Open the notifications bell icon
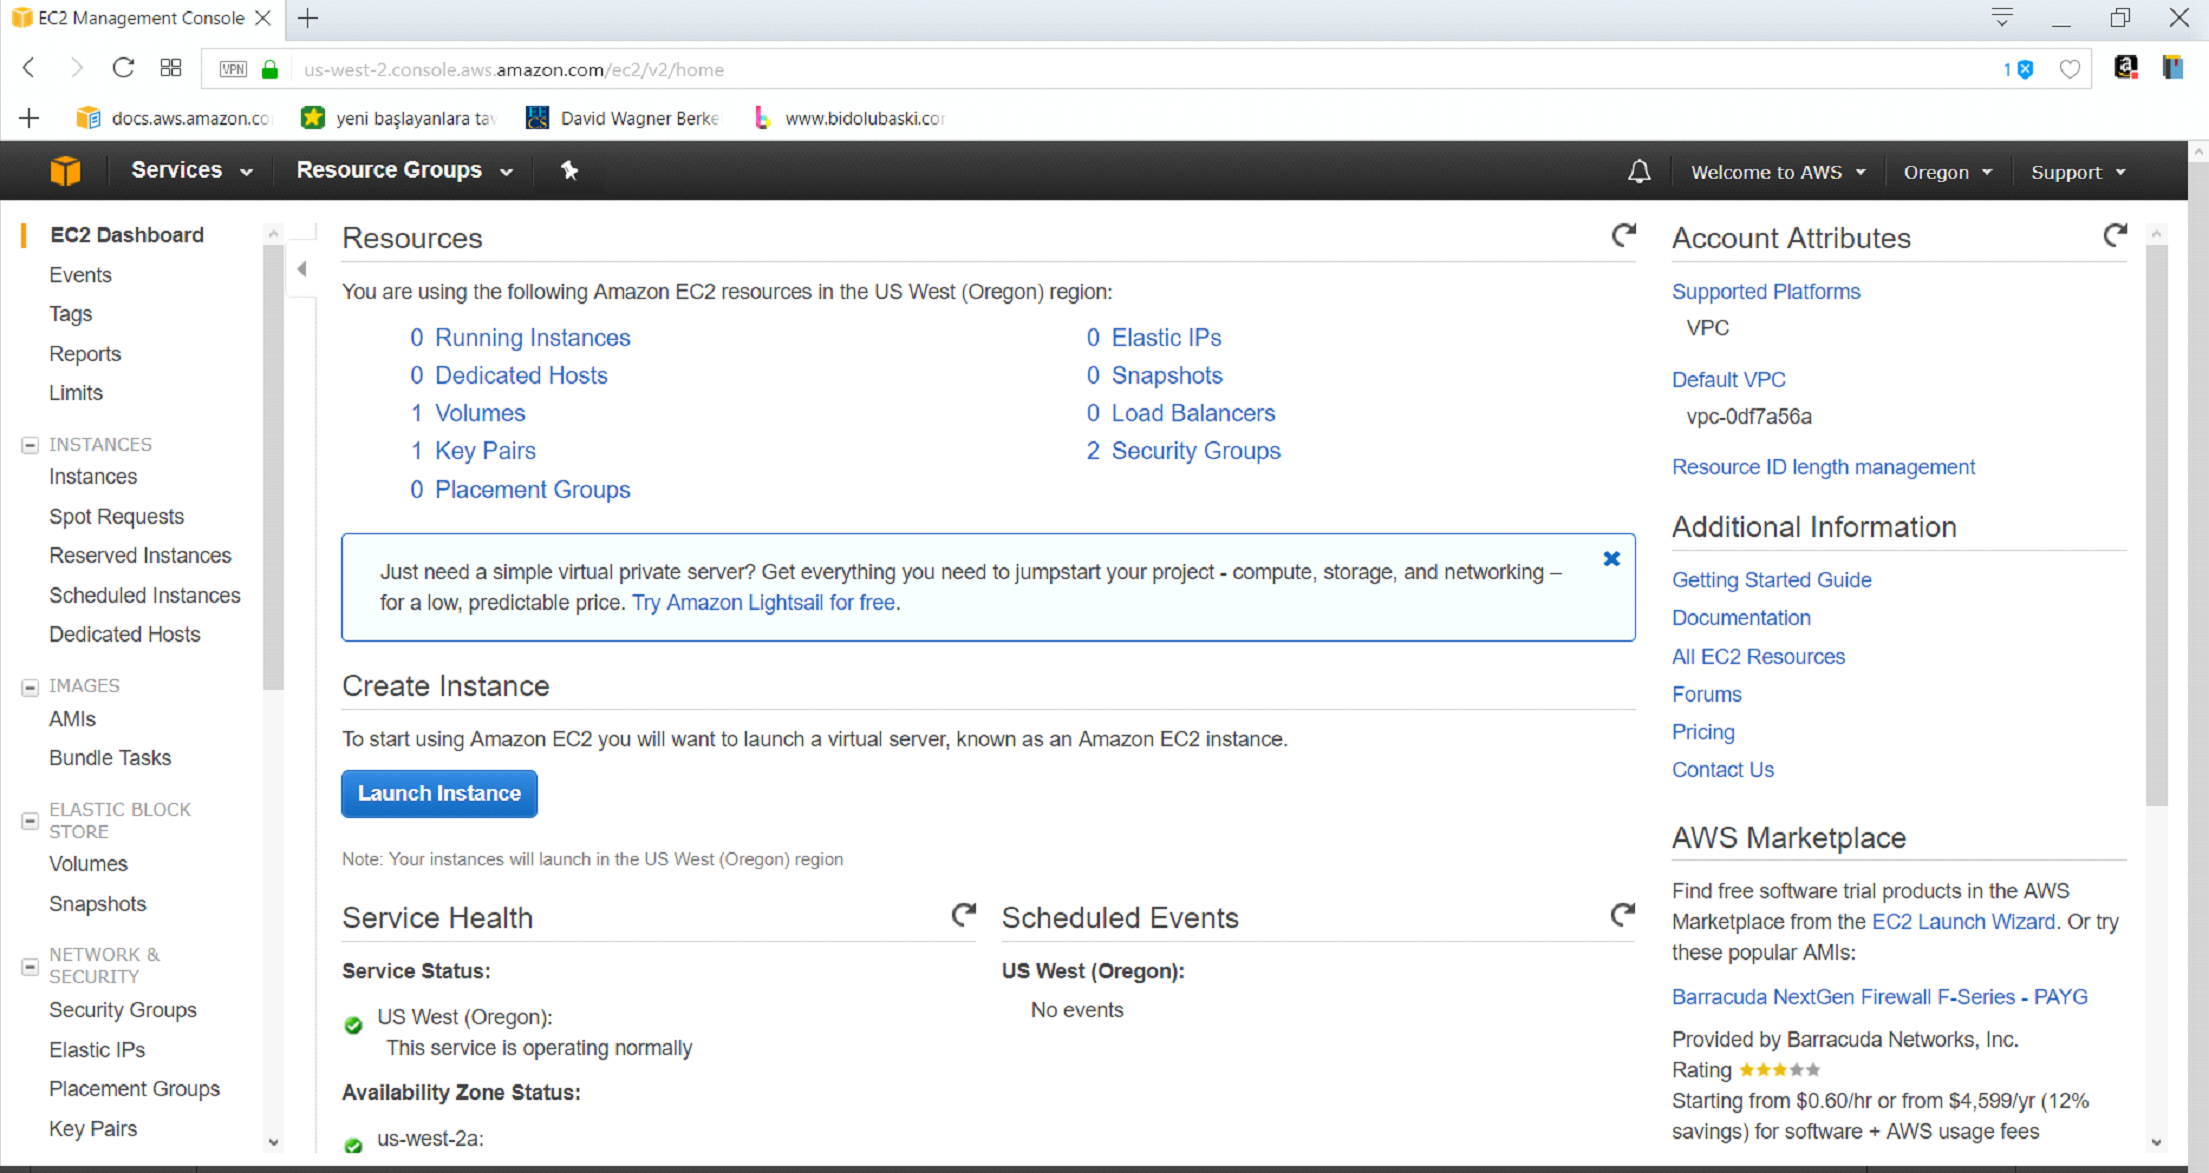 [x=1639, y=172]
